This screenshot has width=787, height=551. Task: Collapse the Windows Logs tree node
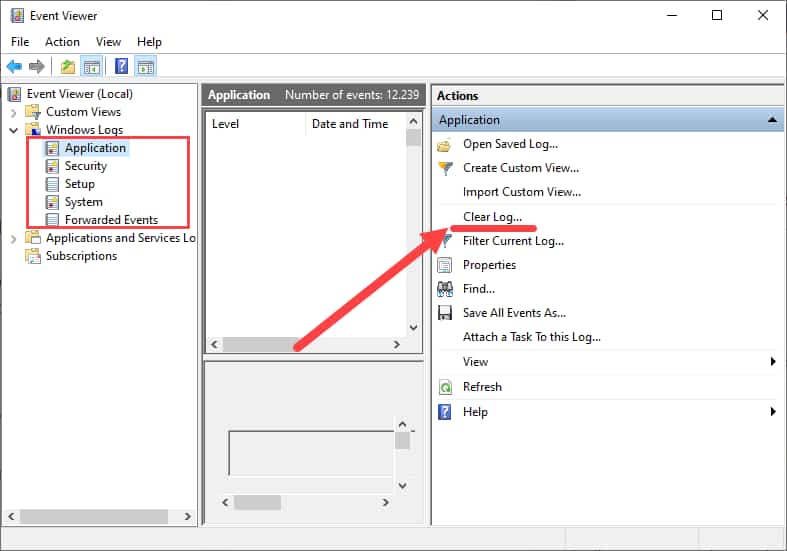pyautogui.click(x=13, y=130)
